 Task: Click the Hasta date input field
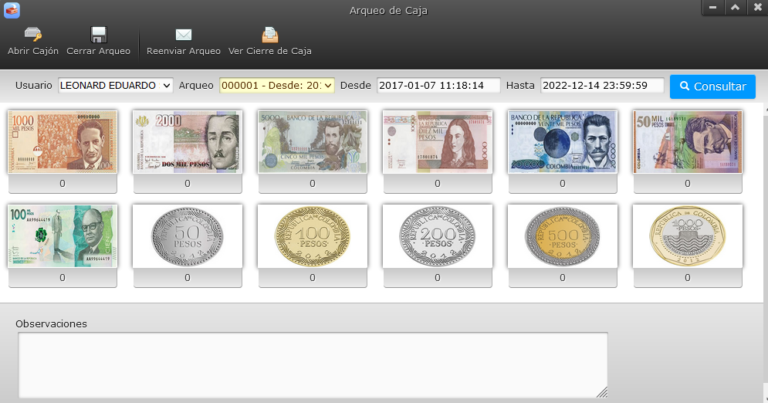pyautogui.click(x=602, y=86)
